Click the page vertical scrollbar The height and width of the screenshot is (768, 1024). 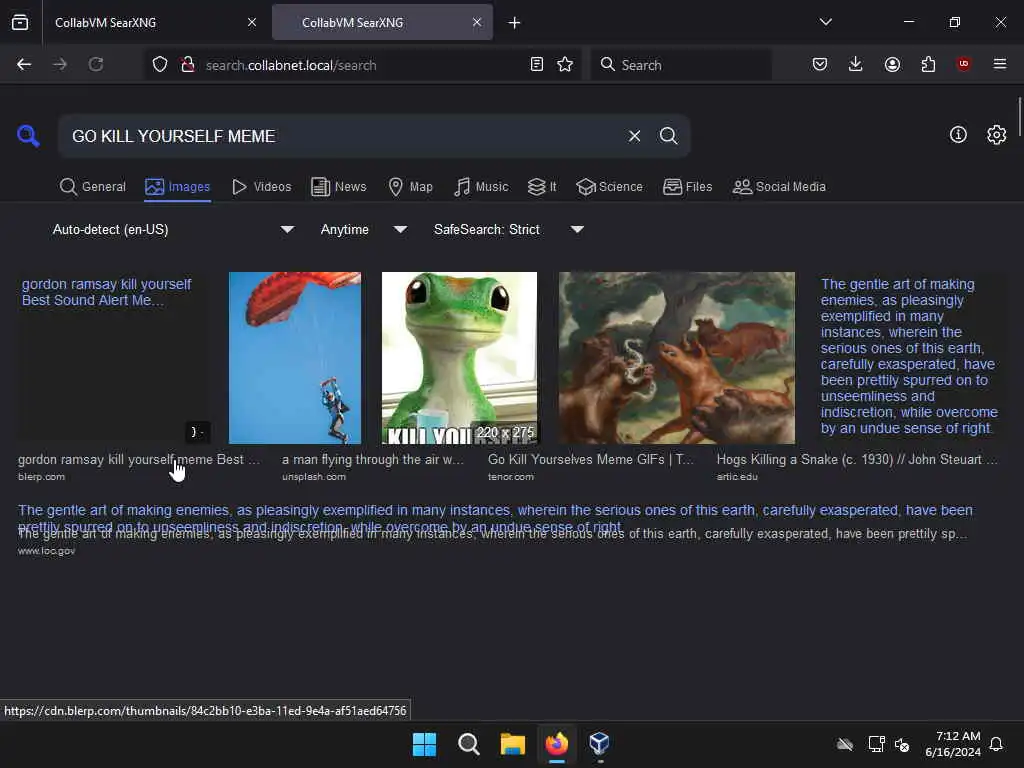point(1019,118)
